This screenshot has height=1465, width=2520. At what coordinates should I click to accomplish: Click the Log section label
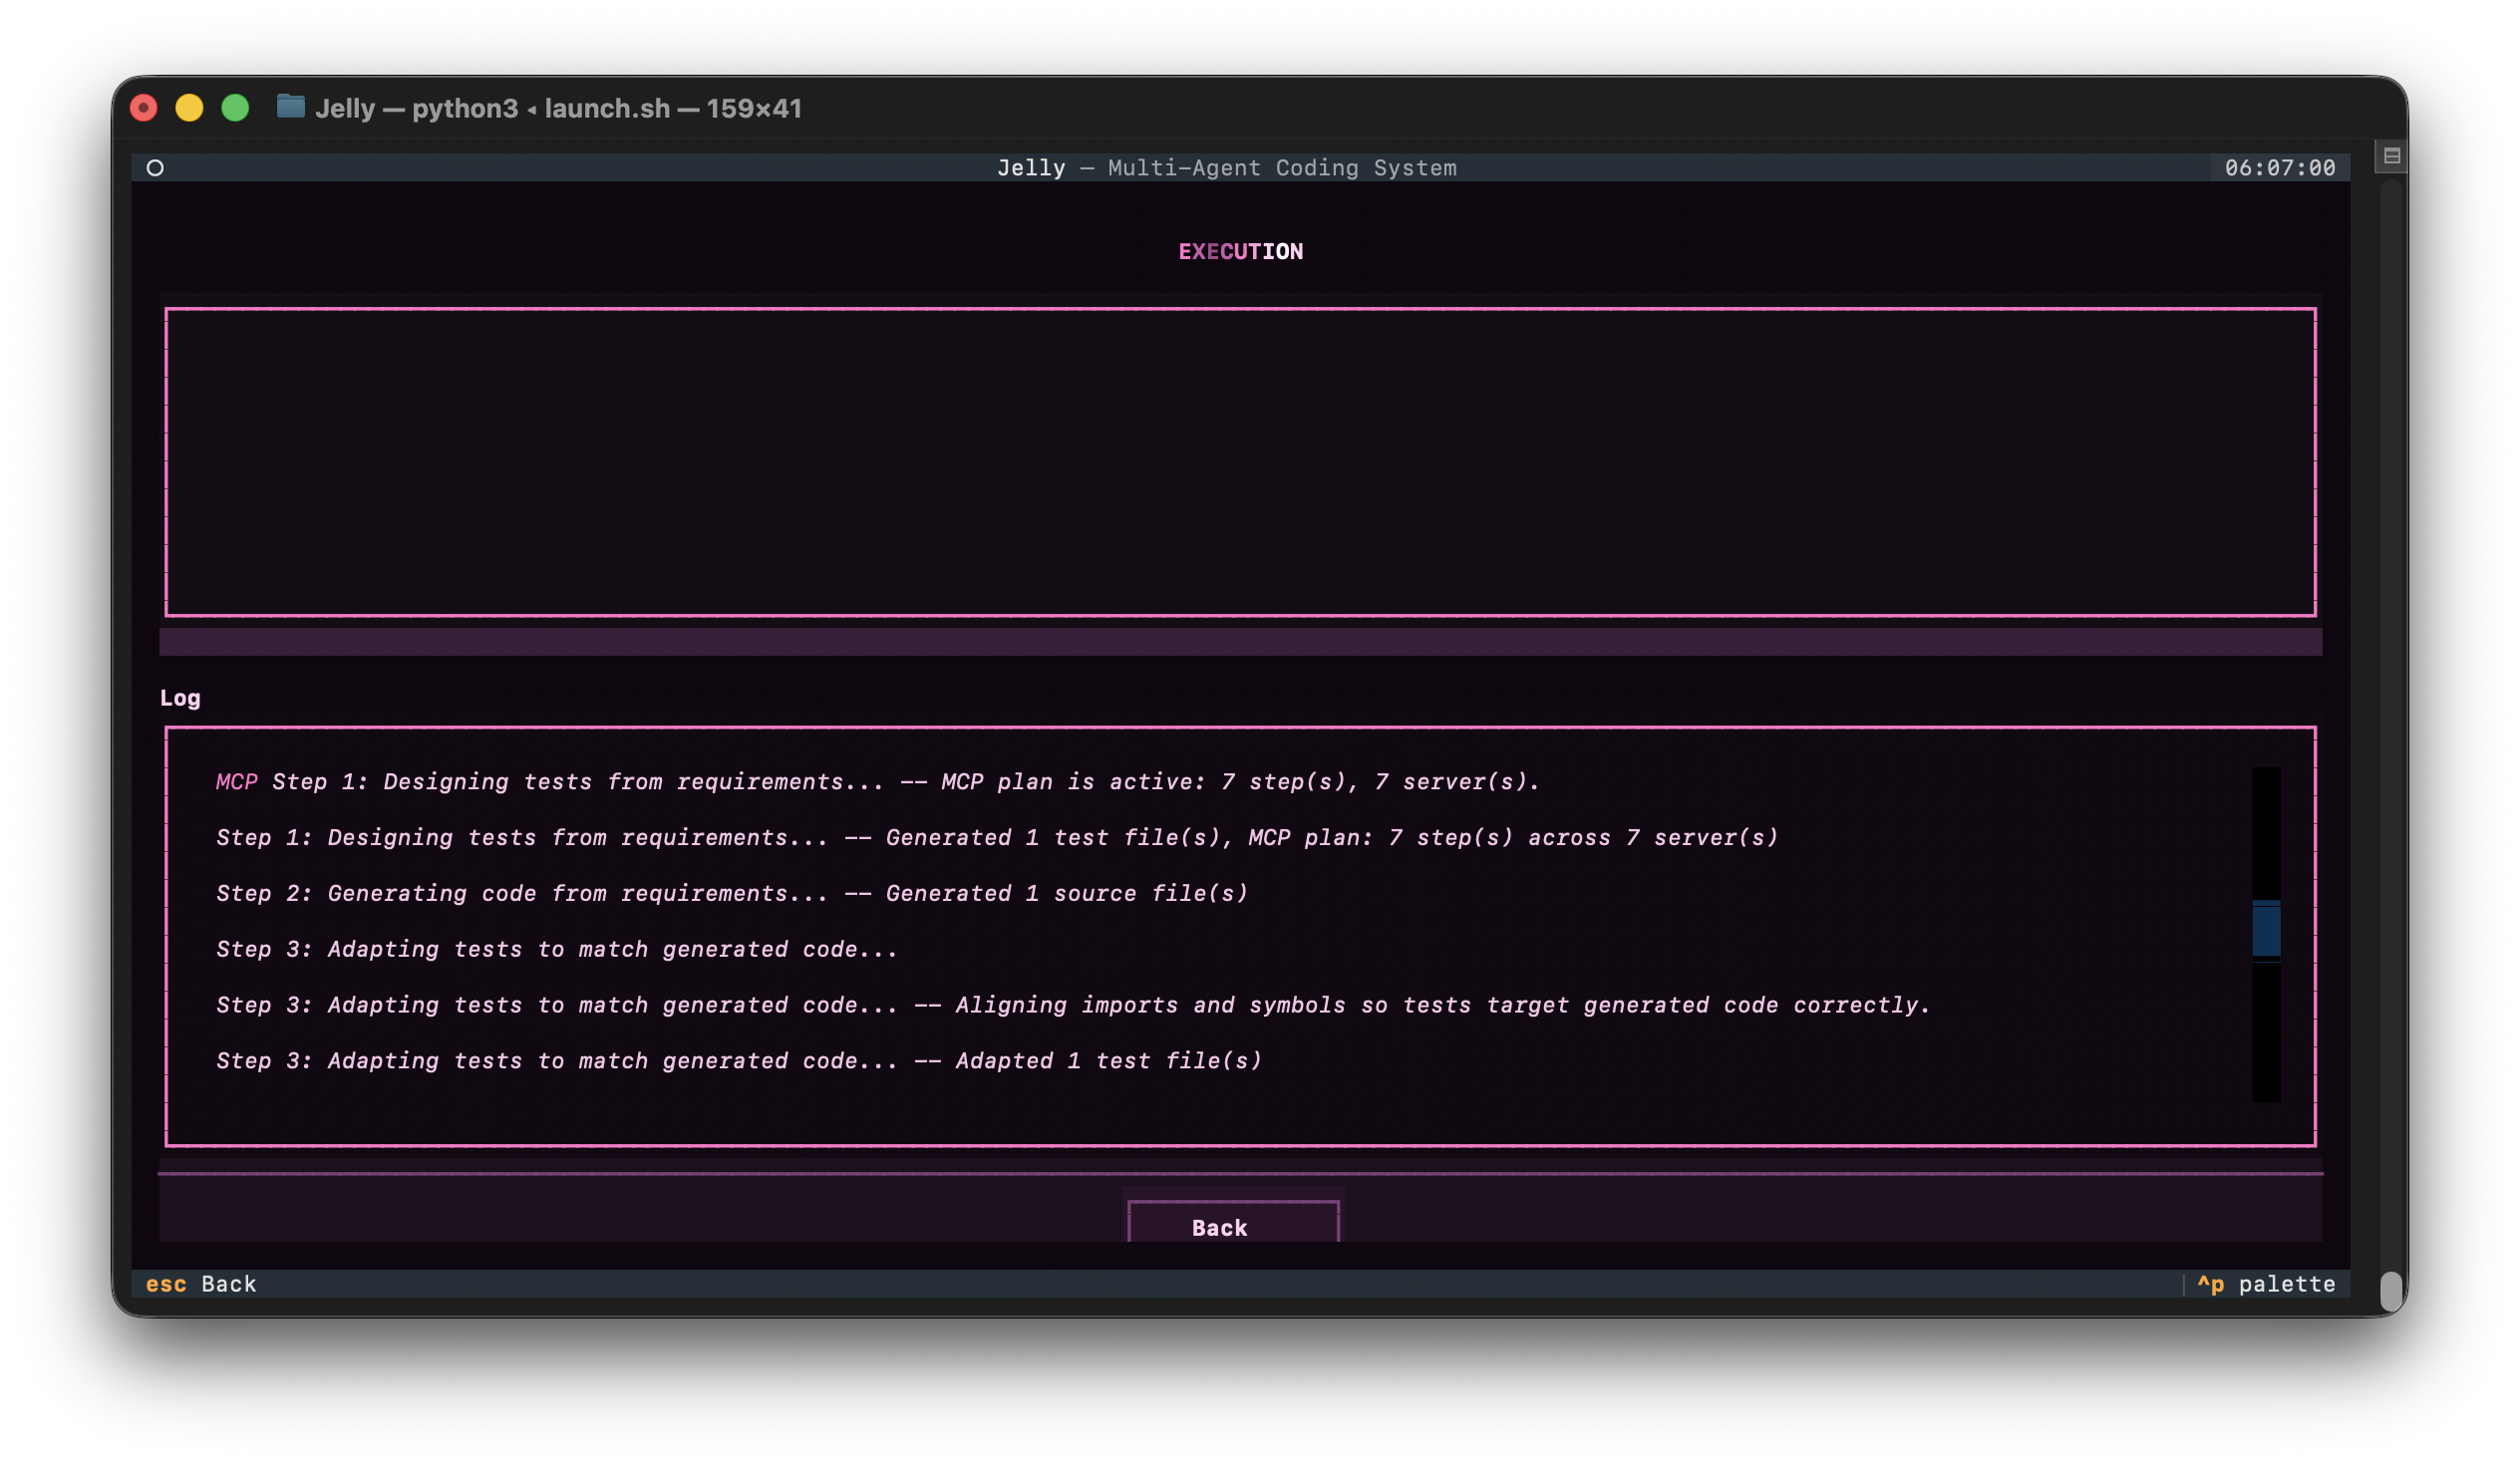click(x=180, y=698)
